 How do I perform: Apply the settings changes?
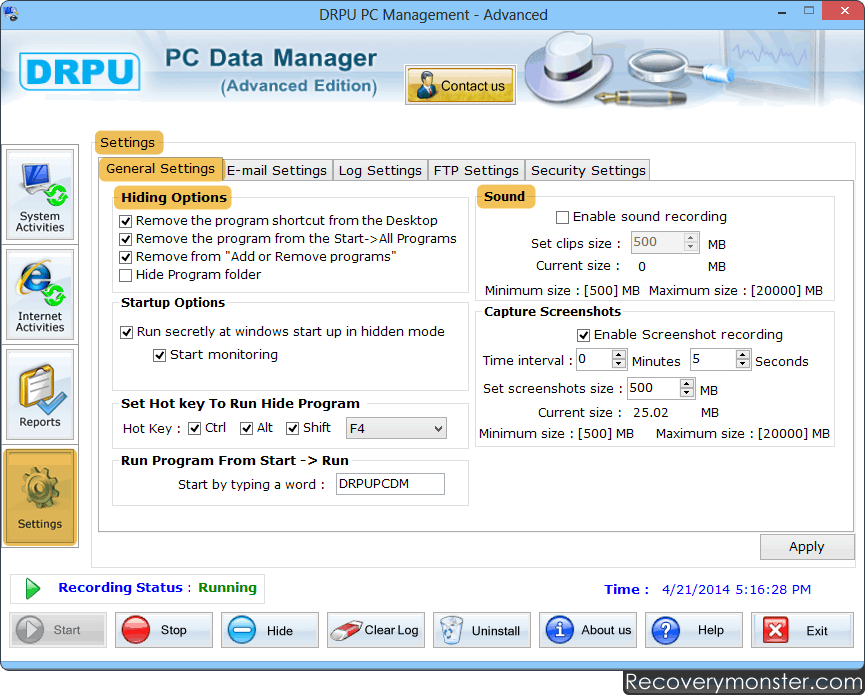(807, 547)
